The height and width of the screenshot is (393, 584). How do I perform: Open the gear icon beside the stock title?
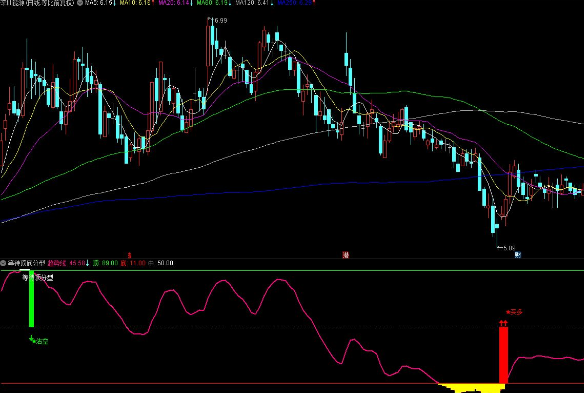tap(79, 3)
